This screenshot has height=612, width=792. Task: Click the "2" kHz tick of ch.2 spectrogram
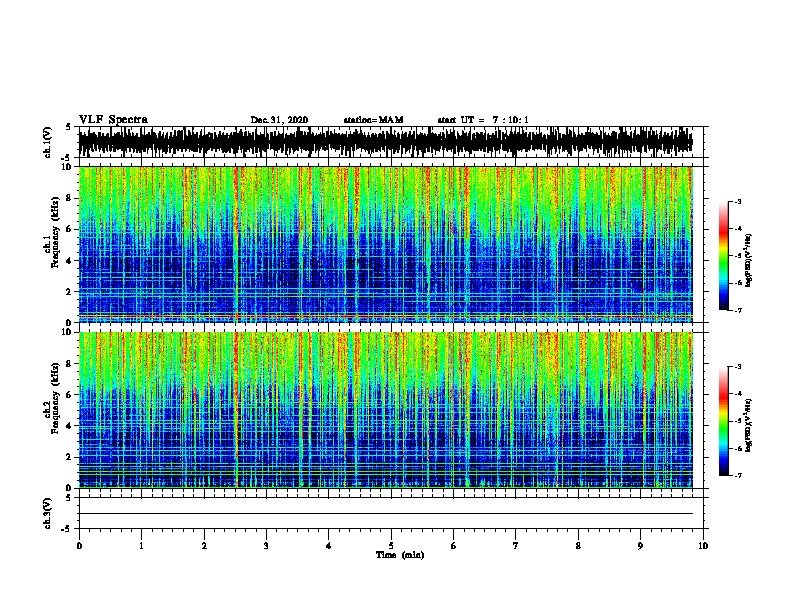point(69,457)
